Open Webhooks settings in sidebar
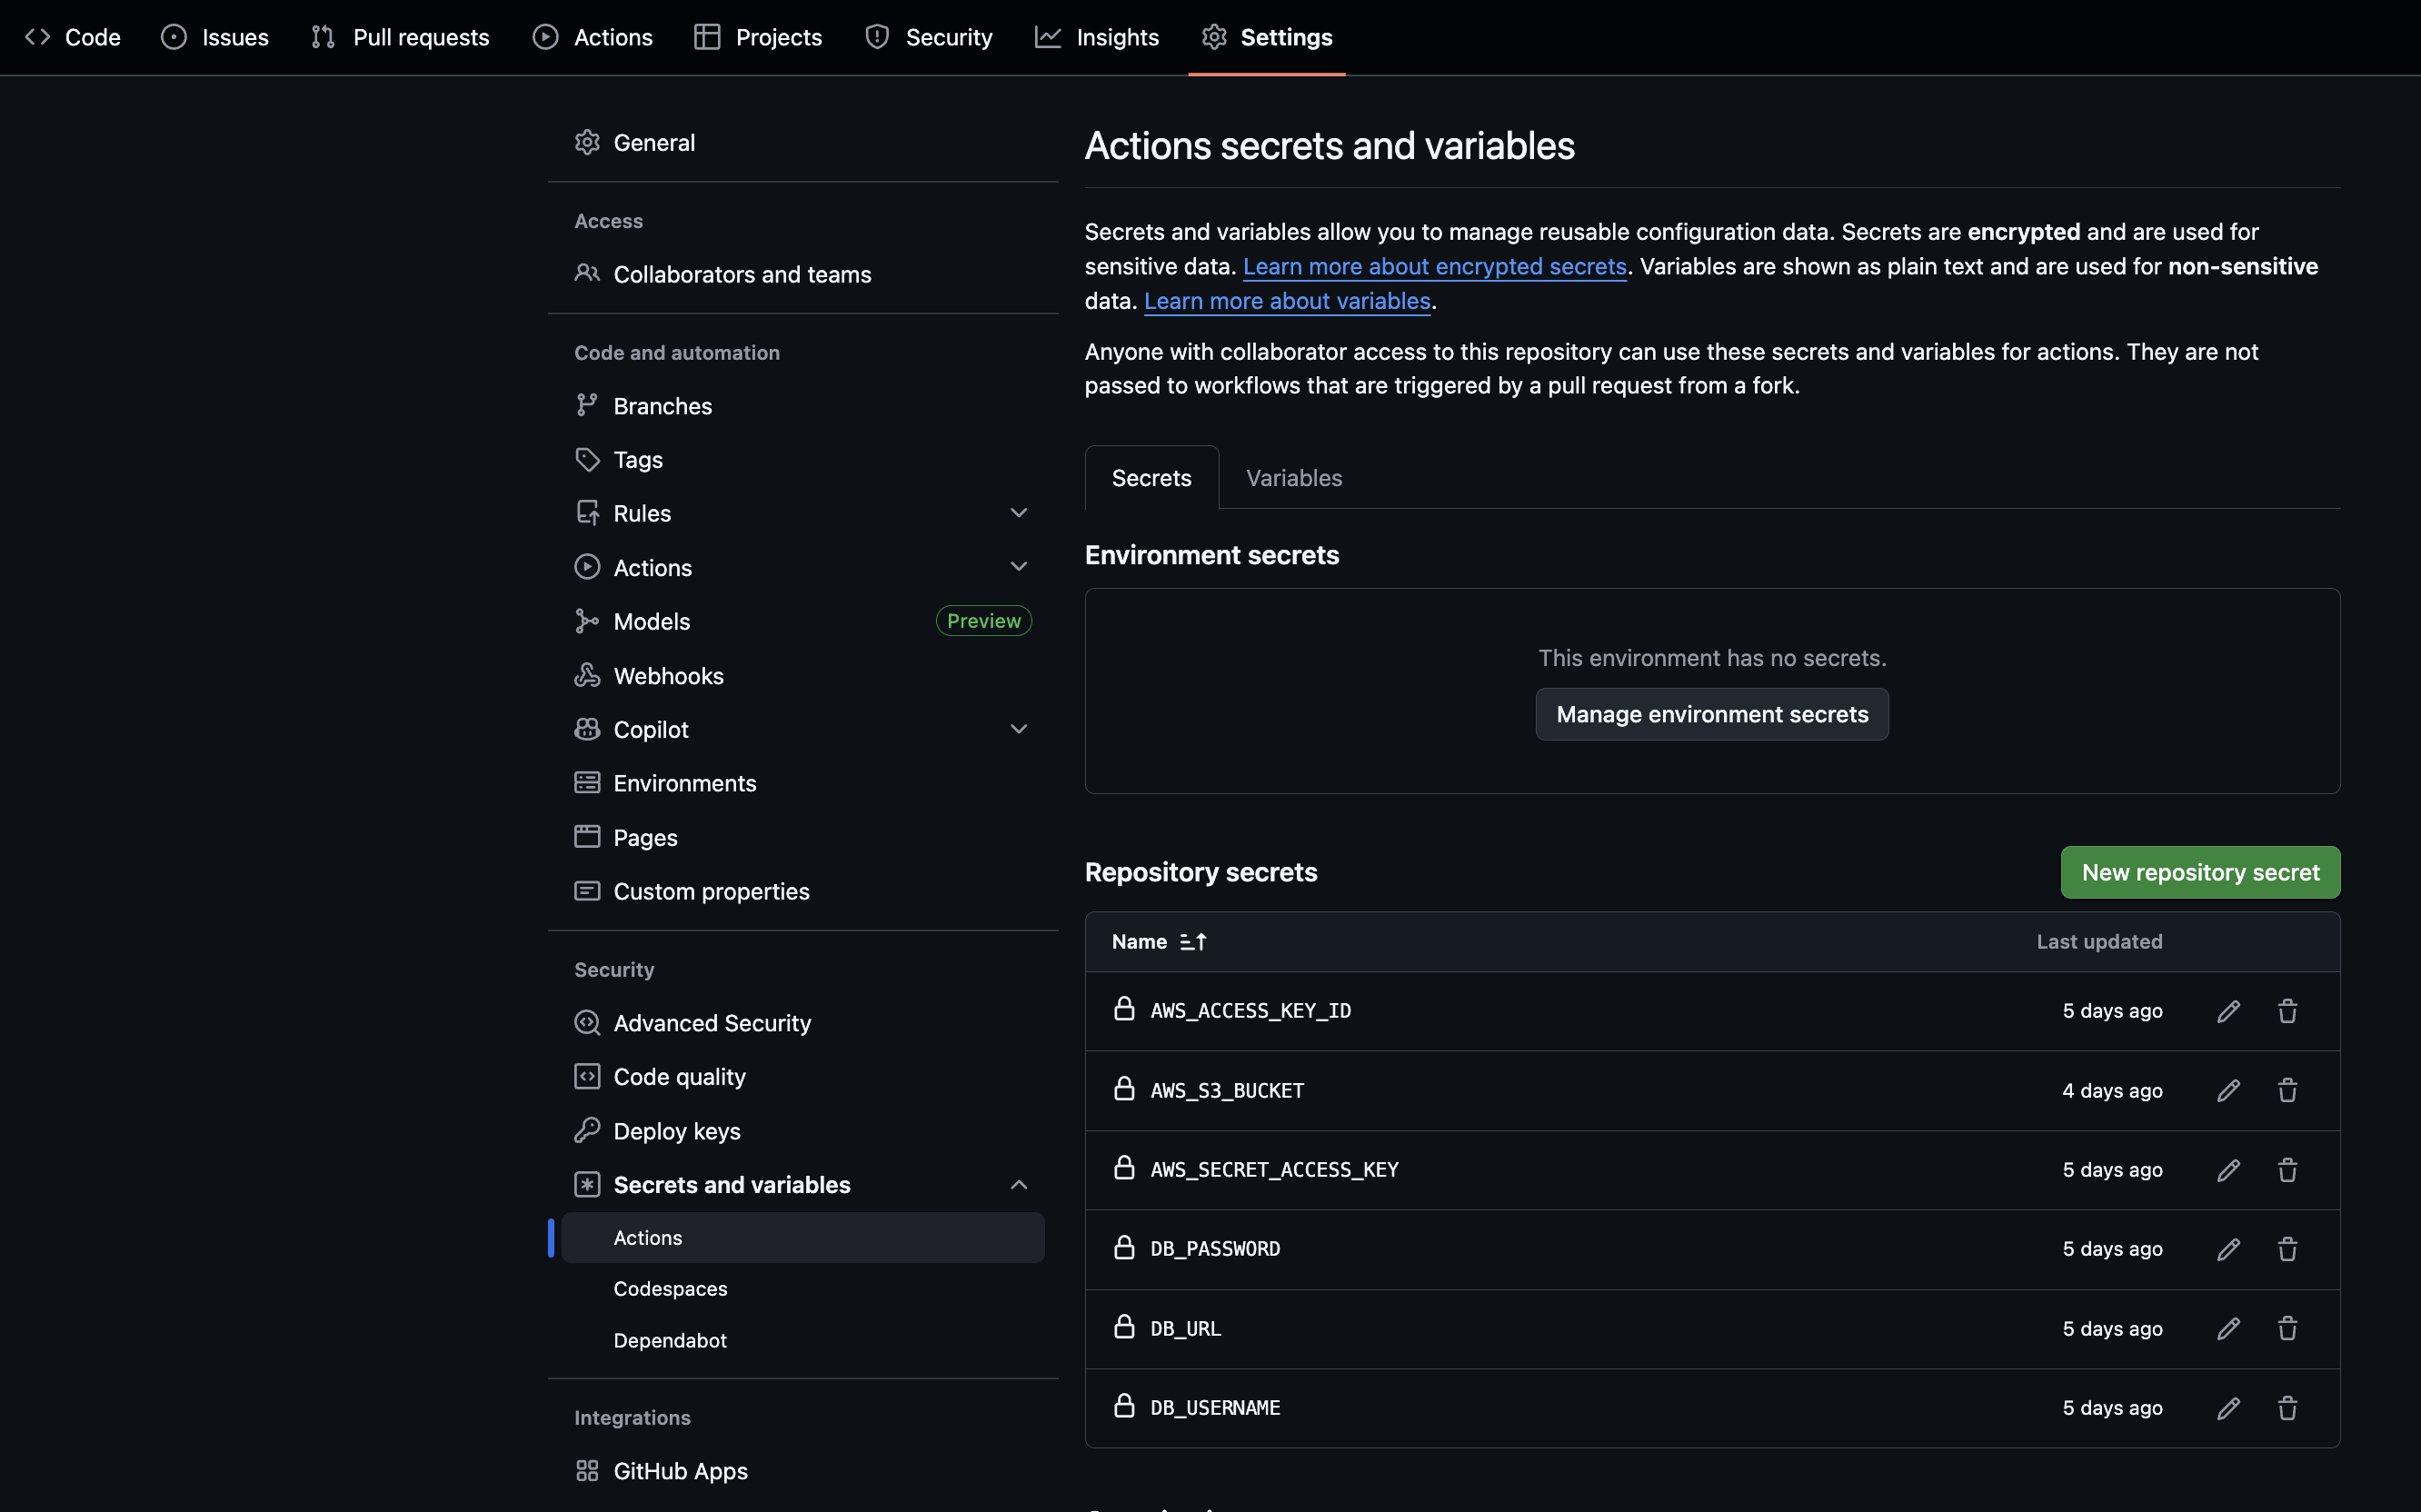The image size is (2421, 1512). 668,676
